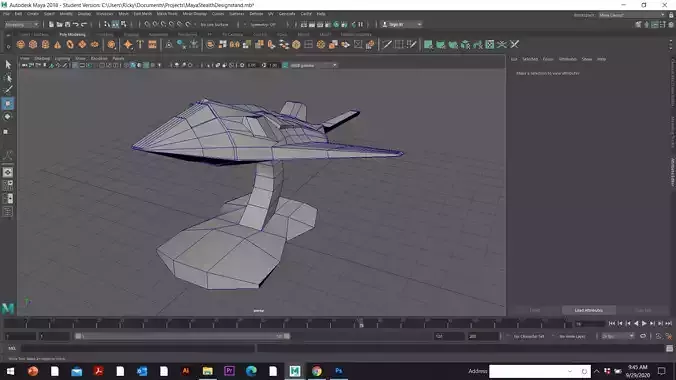The width and height of the screenshot is (676, 380).
Task: Toggle the workspace lock icon
Action: pyautogui.click(x=671, y=15)
